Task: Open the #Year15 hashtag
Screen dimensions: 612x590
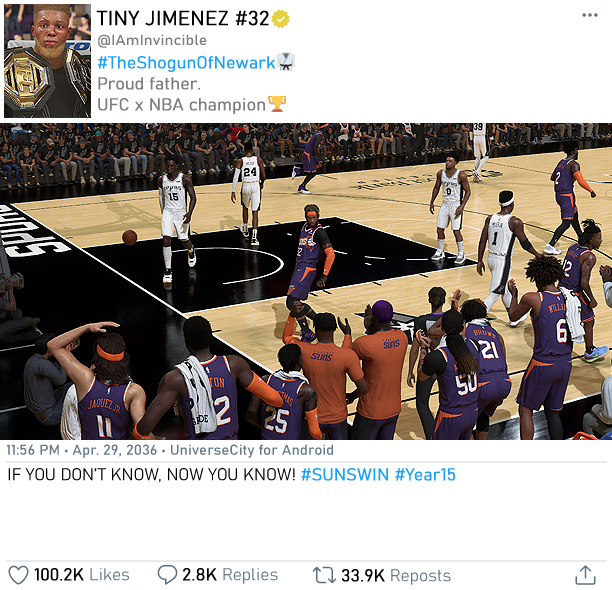Action: tap(425, 475)
